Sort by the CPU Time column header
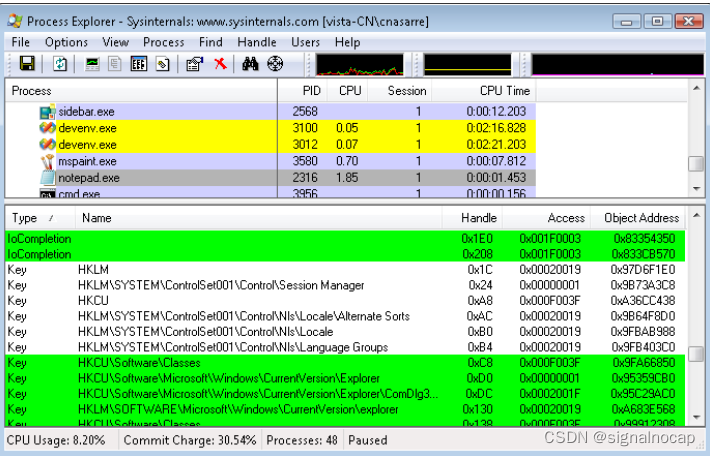The width and height of the screenshot is (710, 456). [484, 91]
